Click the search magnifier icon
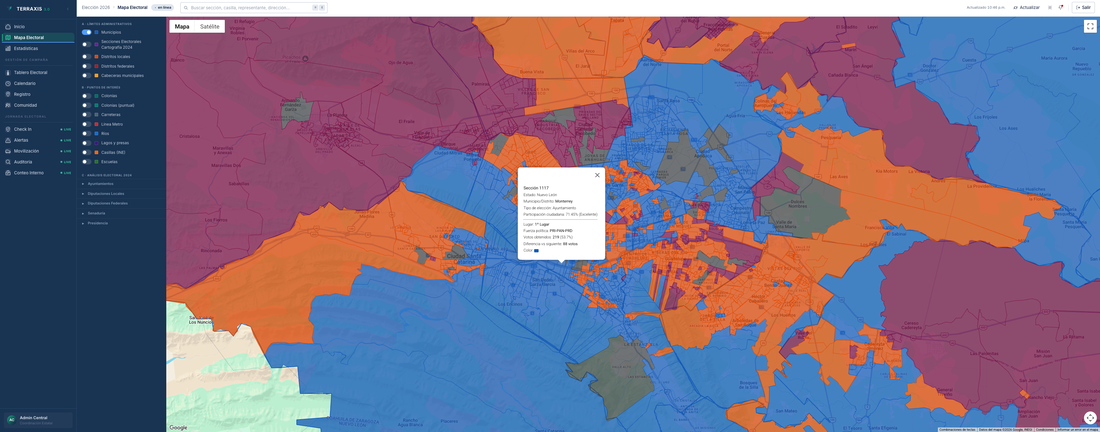The image size is (1100, 432). click(x=186, y=7)
